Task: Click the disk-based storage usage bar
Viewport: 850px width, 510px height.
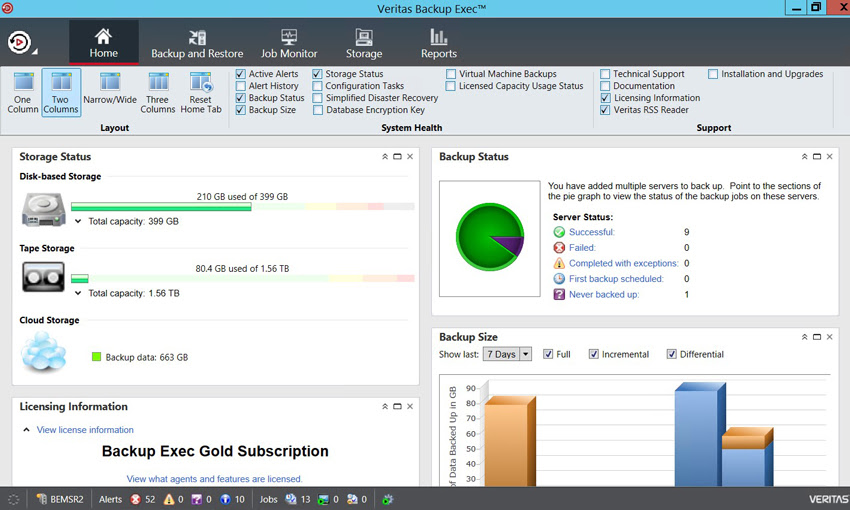Action: (x=242, y=208)
